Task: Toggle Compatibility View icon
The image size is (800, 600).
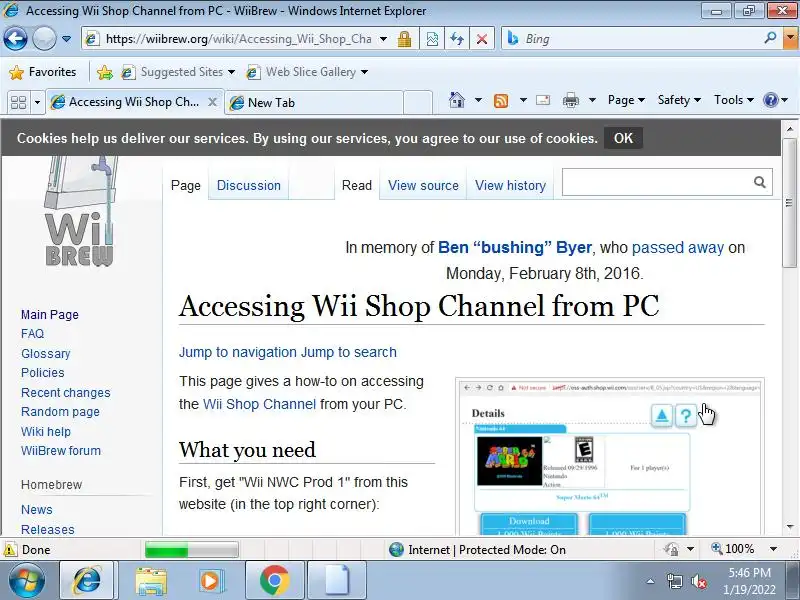Action: tap(432, 39)
